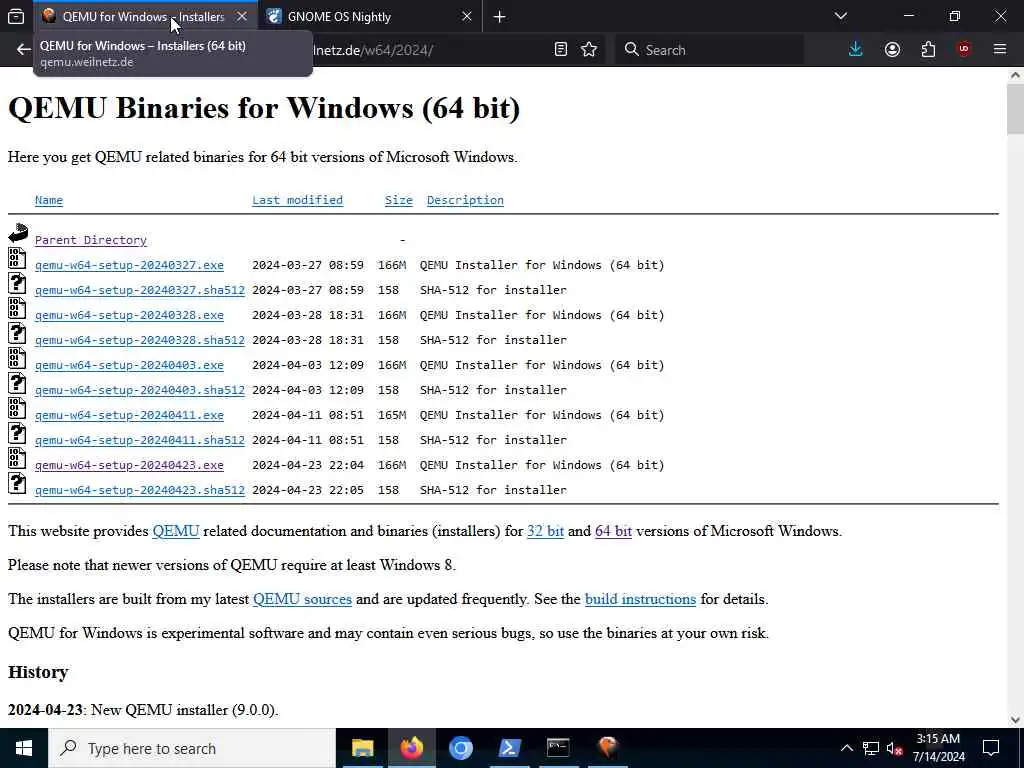Click unknown-file icon beside 20240423.sha512
Viewport: 1024px width, 768px height.
coord(17,483)
